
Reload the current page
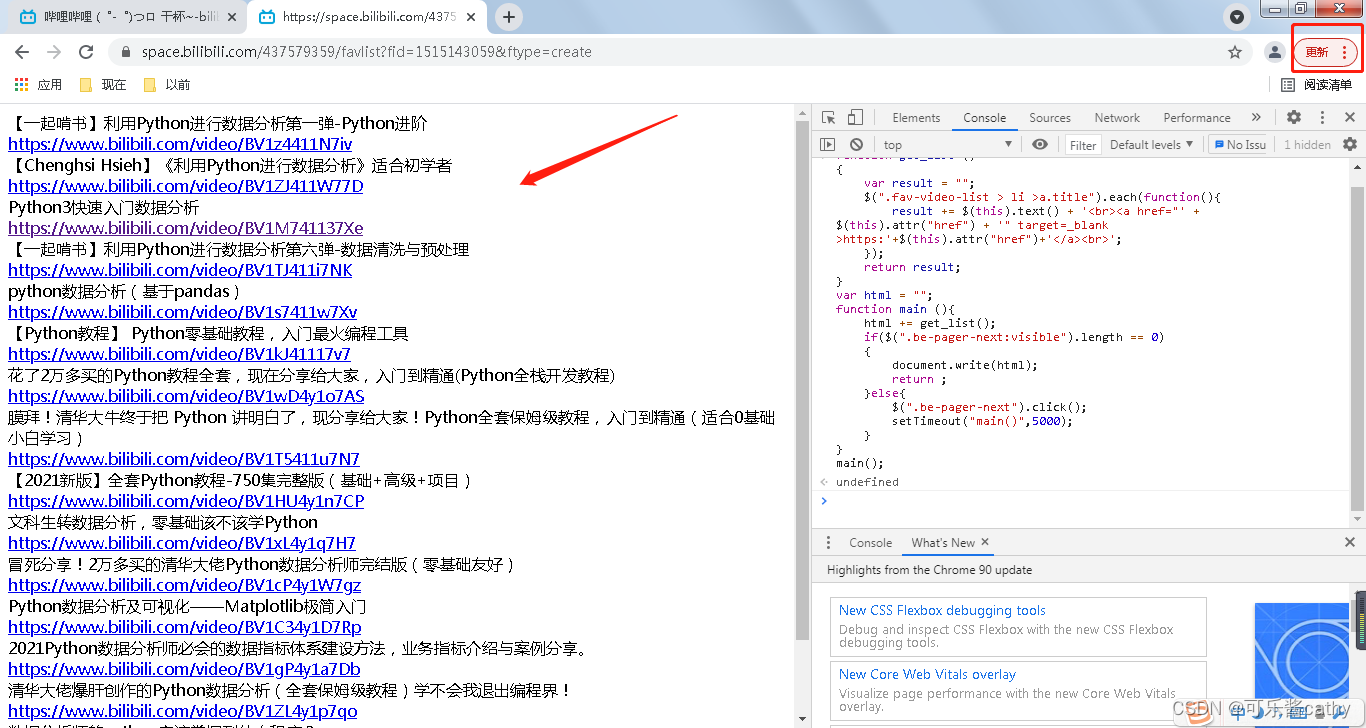(86, 52)
